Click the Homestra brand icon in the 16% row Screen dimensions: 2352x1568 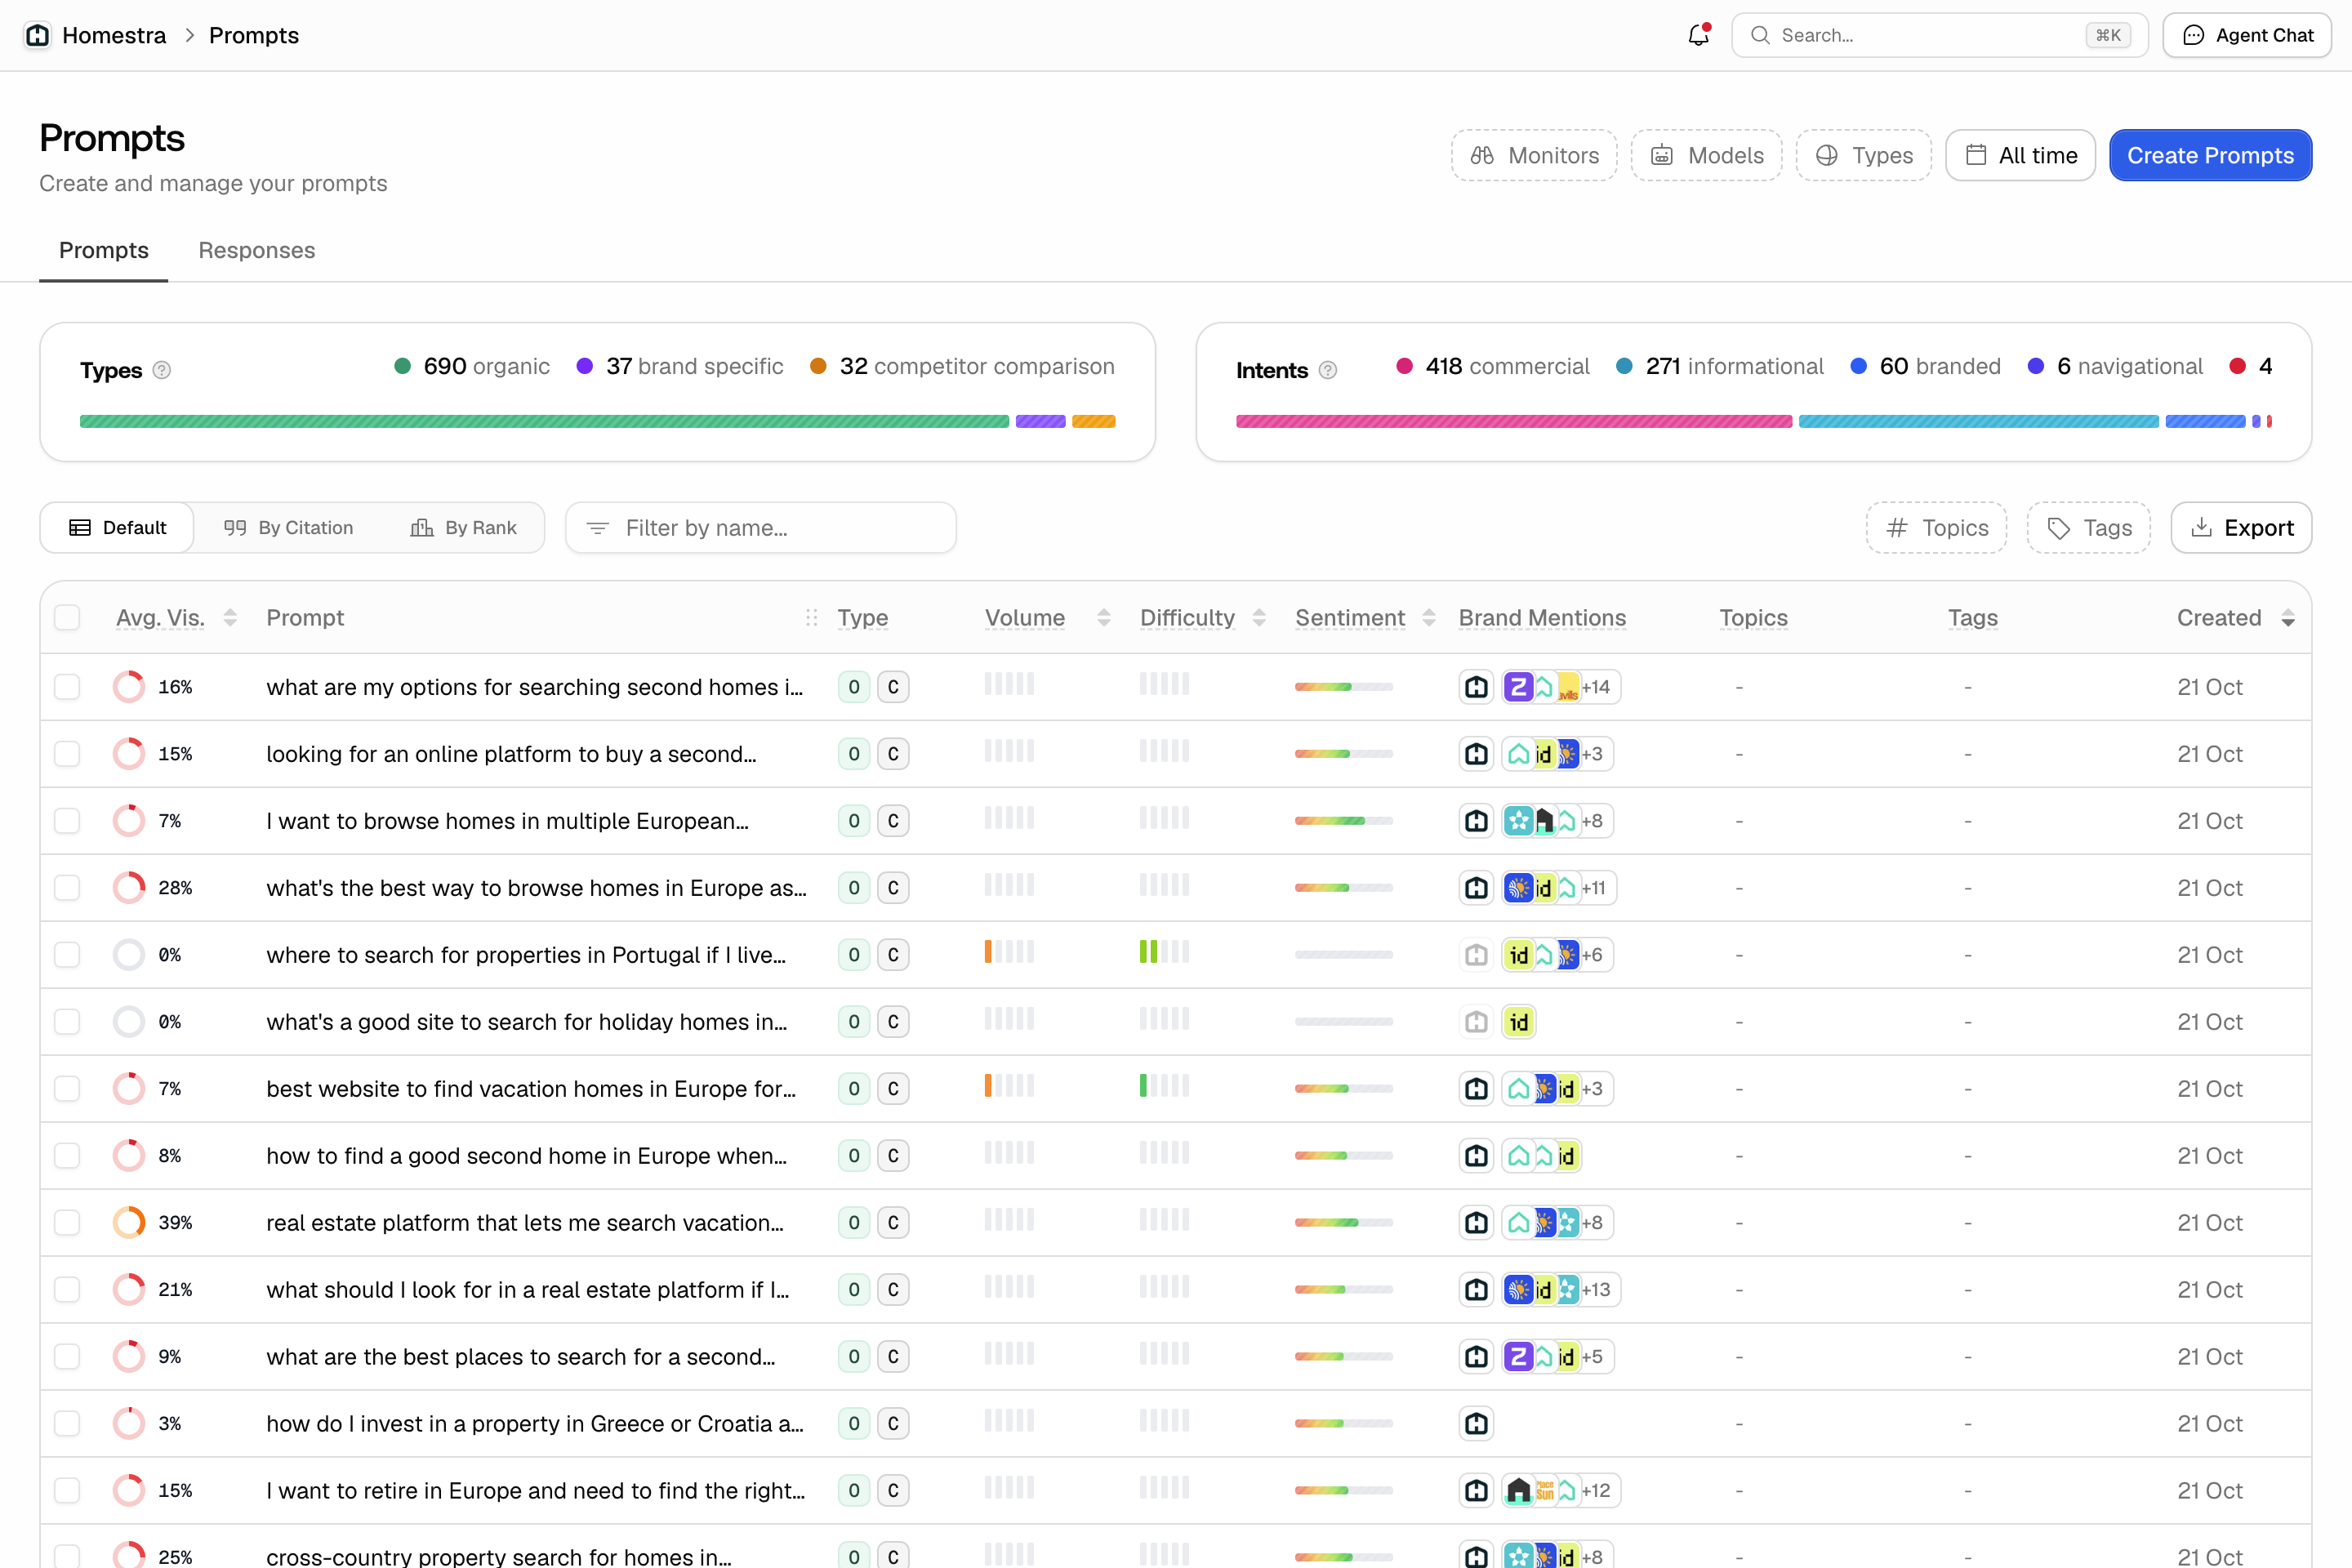pyautogui.click(x=1476, y=687)
